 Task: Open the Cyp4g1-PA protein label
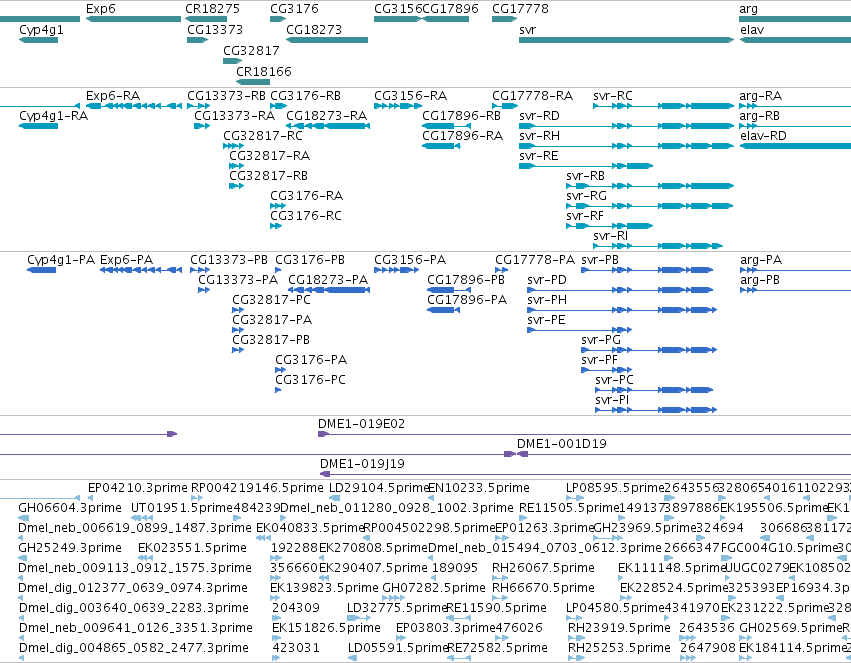click(61, 260)
